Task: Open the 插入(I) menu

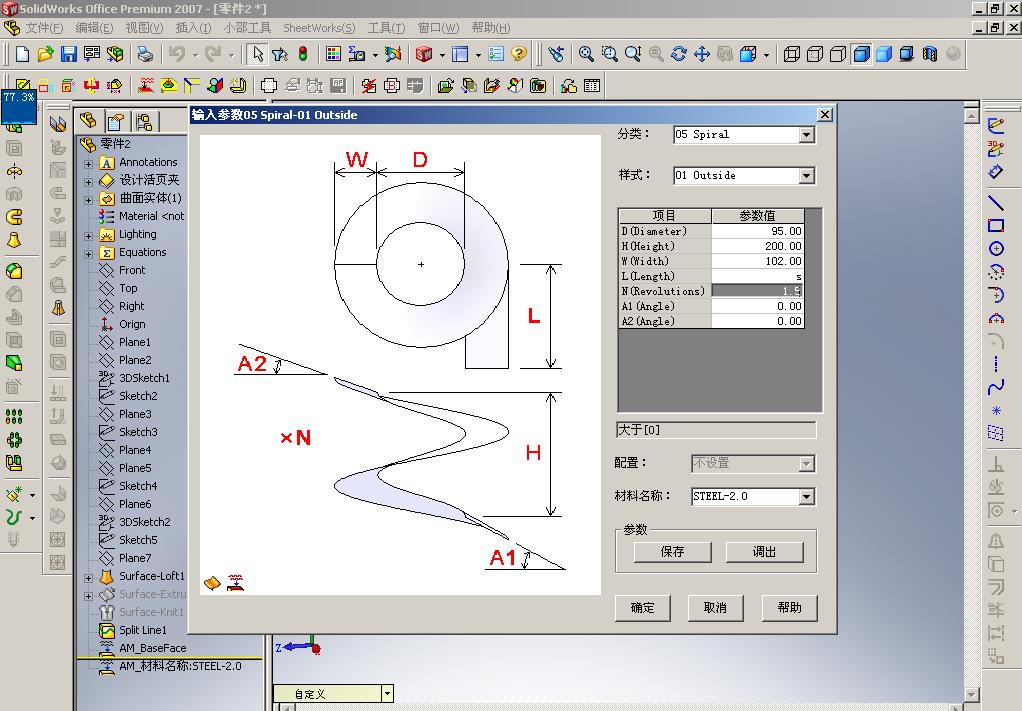Action: click(x=194, y=28)
